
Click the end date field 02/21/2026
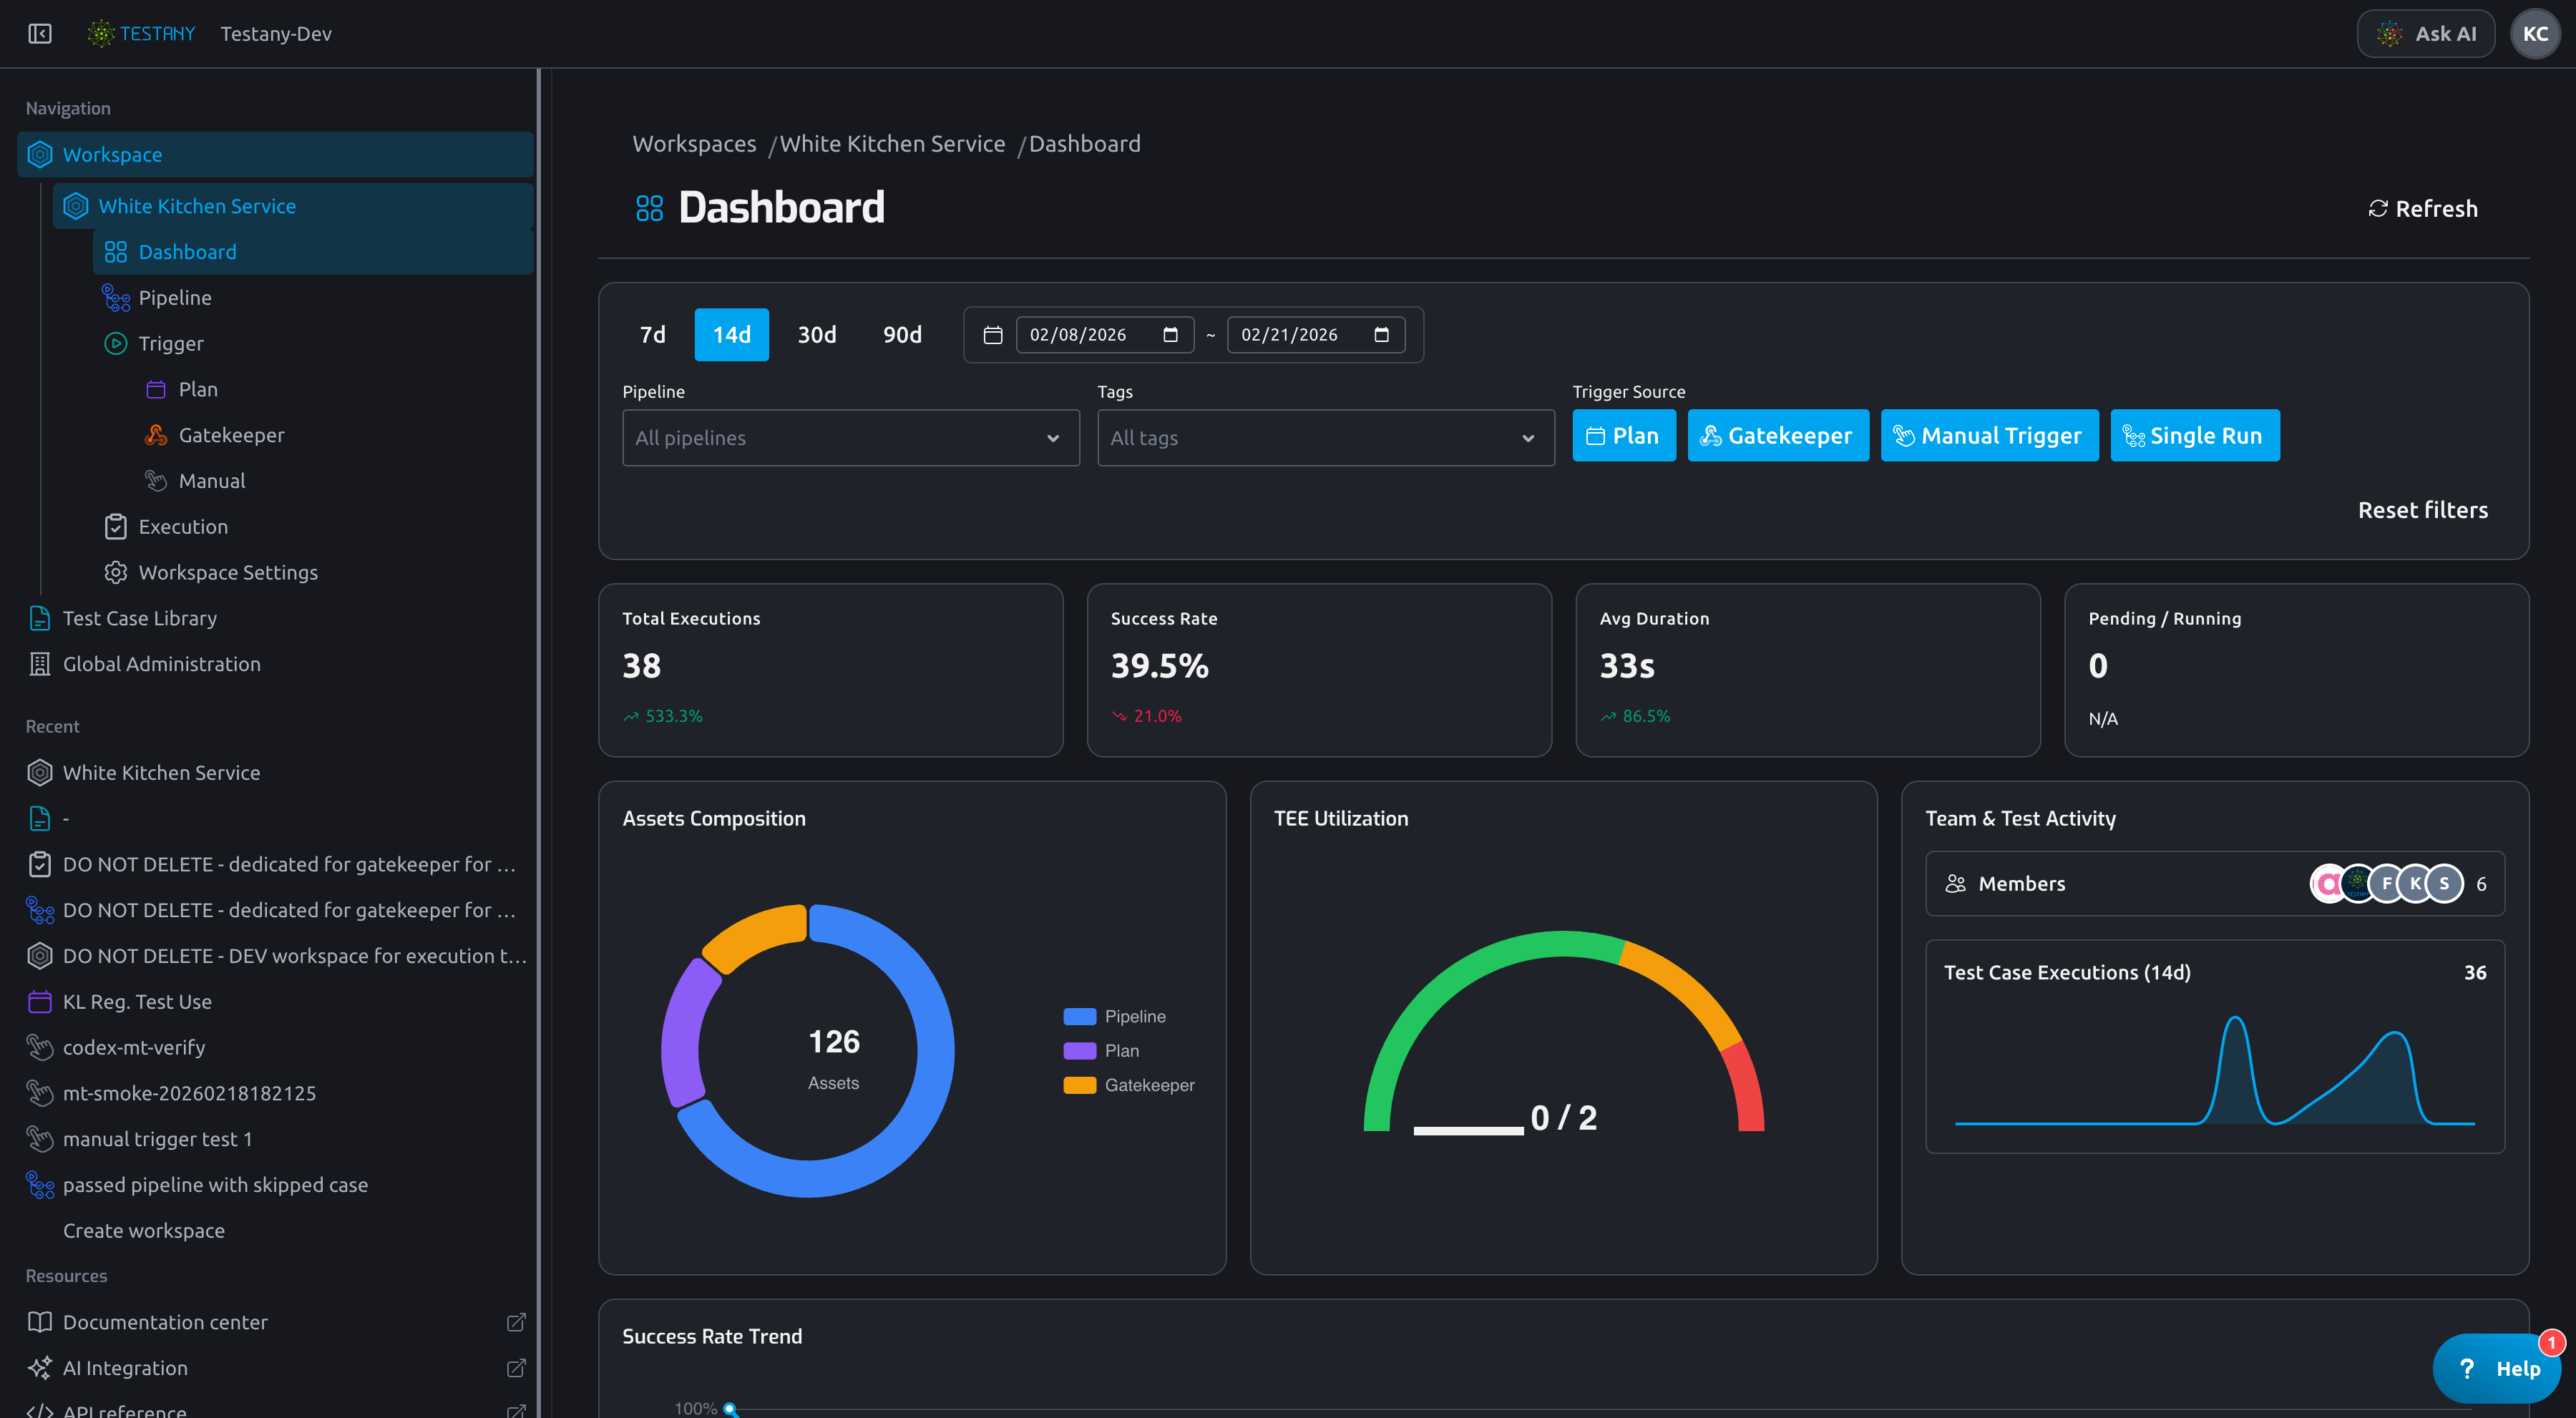[1315, 335]
